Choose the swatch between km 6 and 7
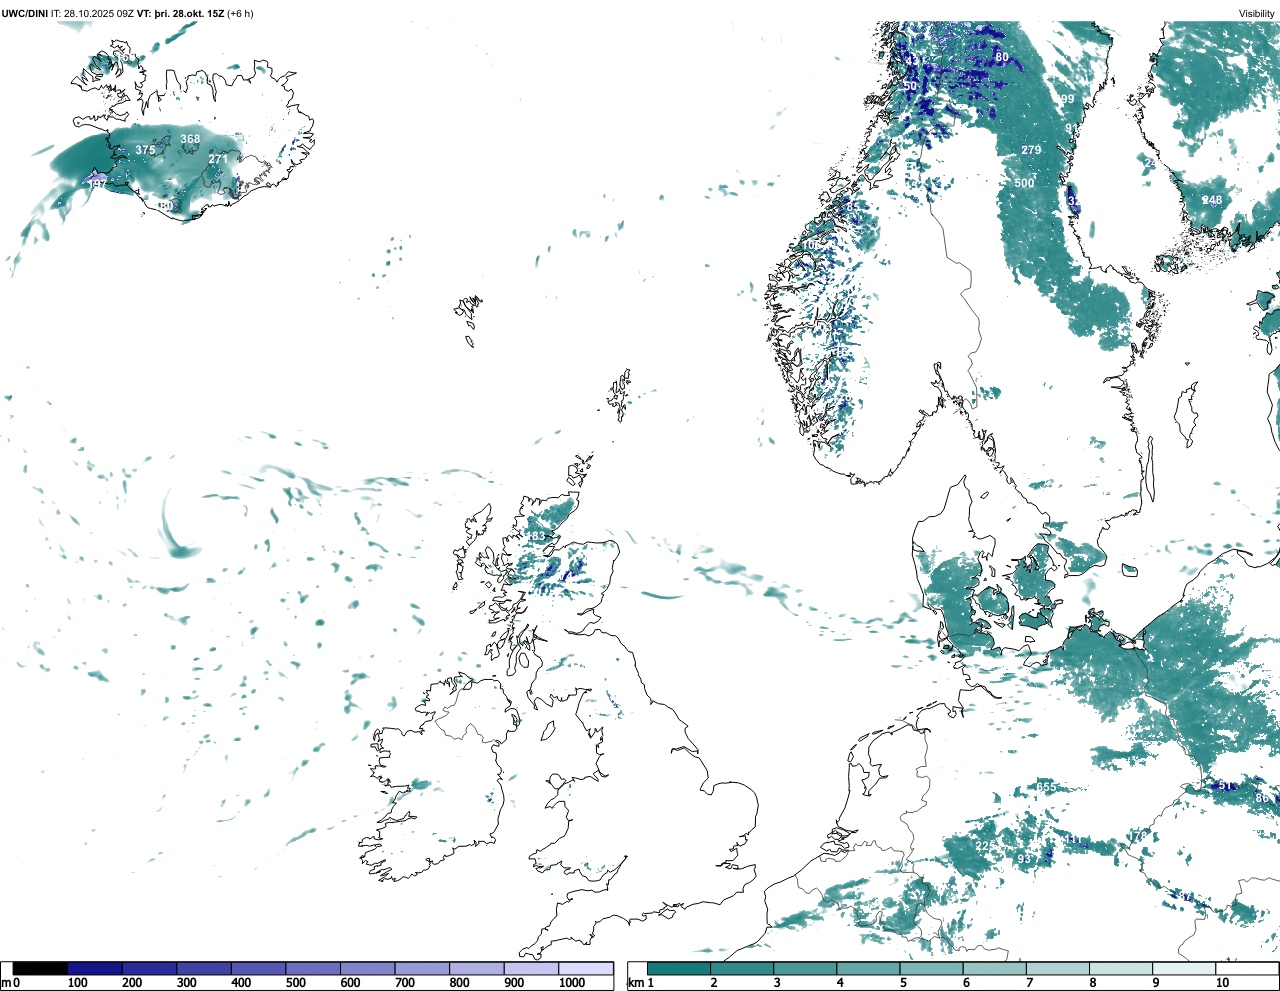The image size is (1280, 991). (994, 968)
